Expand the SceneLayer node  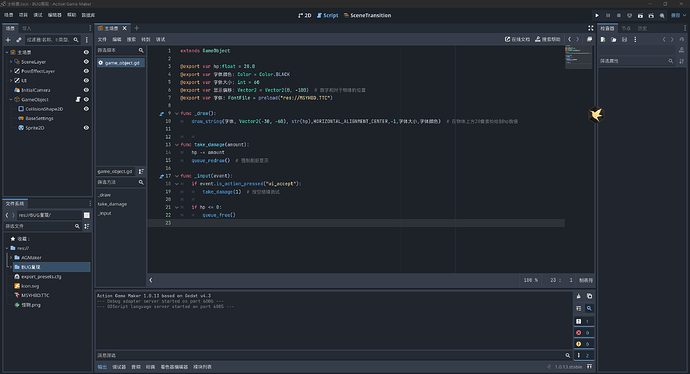pos(11,62)
